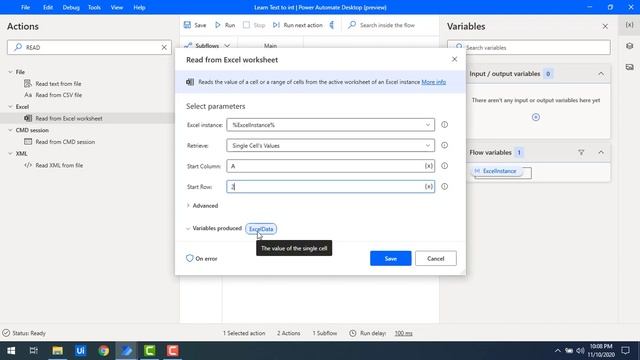This screenshot has height=360, width=640.
Task: Open Chrome from the taskbar
Action: click(x=104, y=351)
